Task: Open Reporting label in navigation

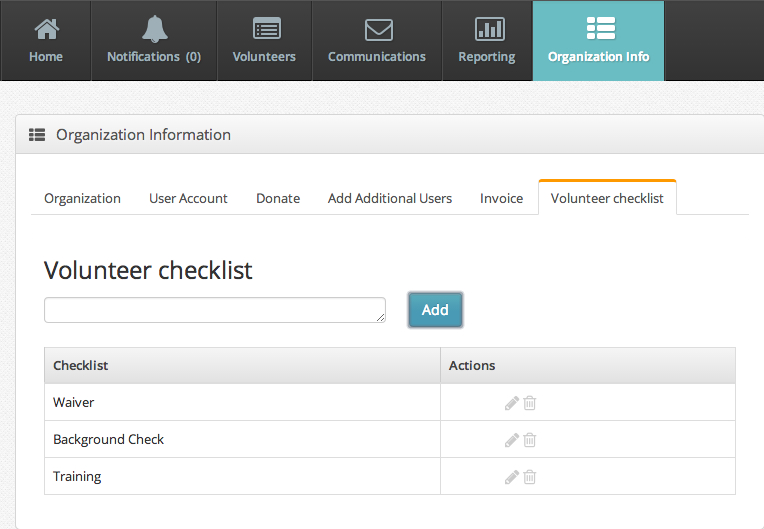Action: point(487,57)
